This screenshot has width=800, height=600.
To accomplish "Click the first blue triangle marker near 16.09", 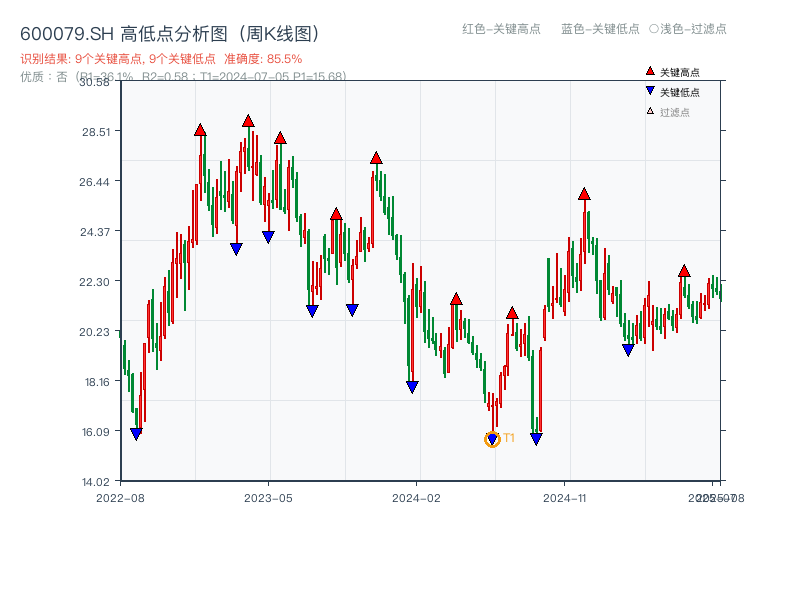I will pyautogui.click(x=137, y=432).
